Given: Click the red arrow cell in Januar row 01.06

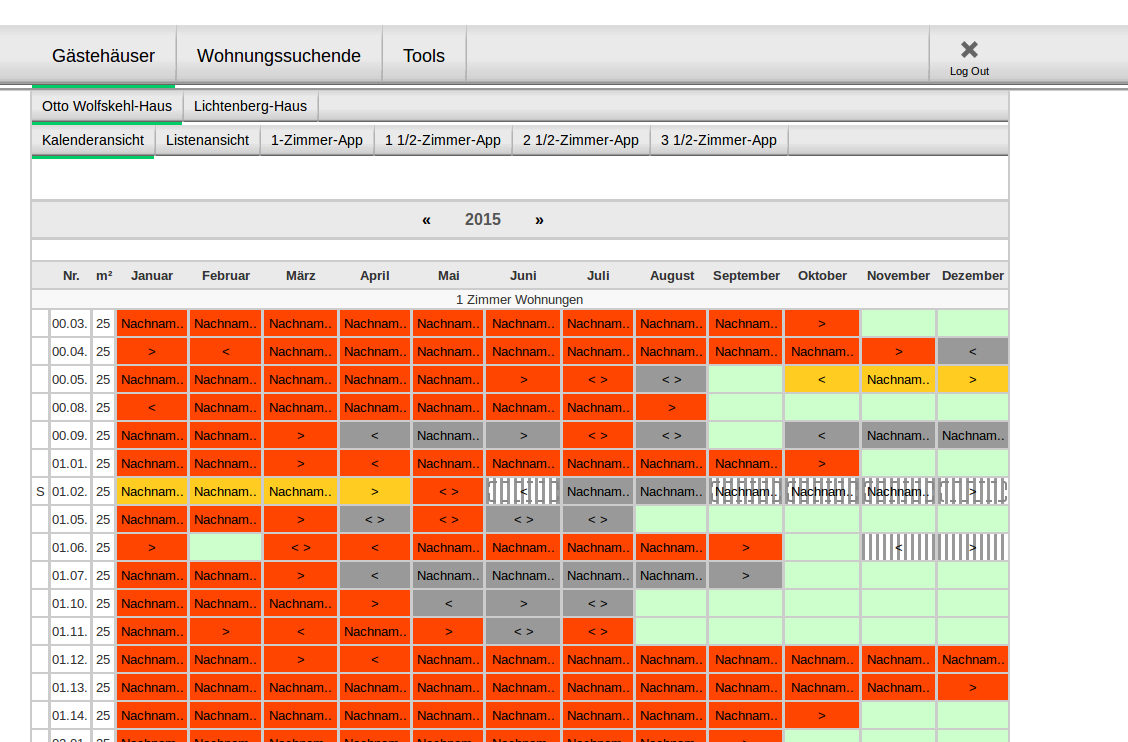Looking at the screenshot, I should (152, 547).
